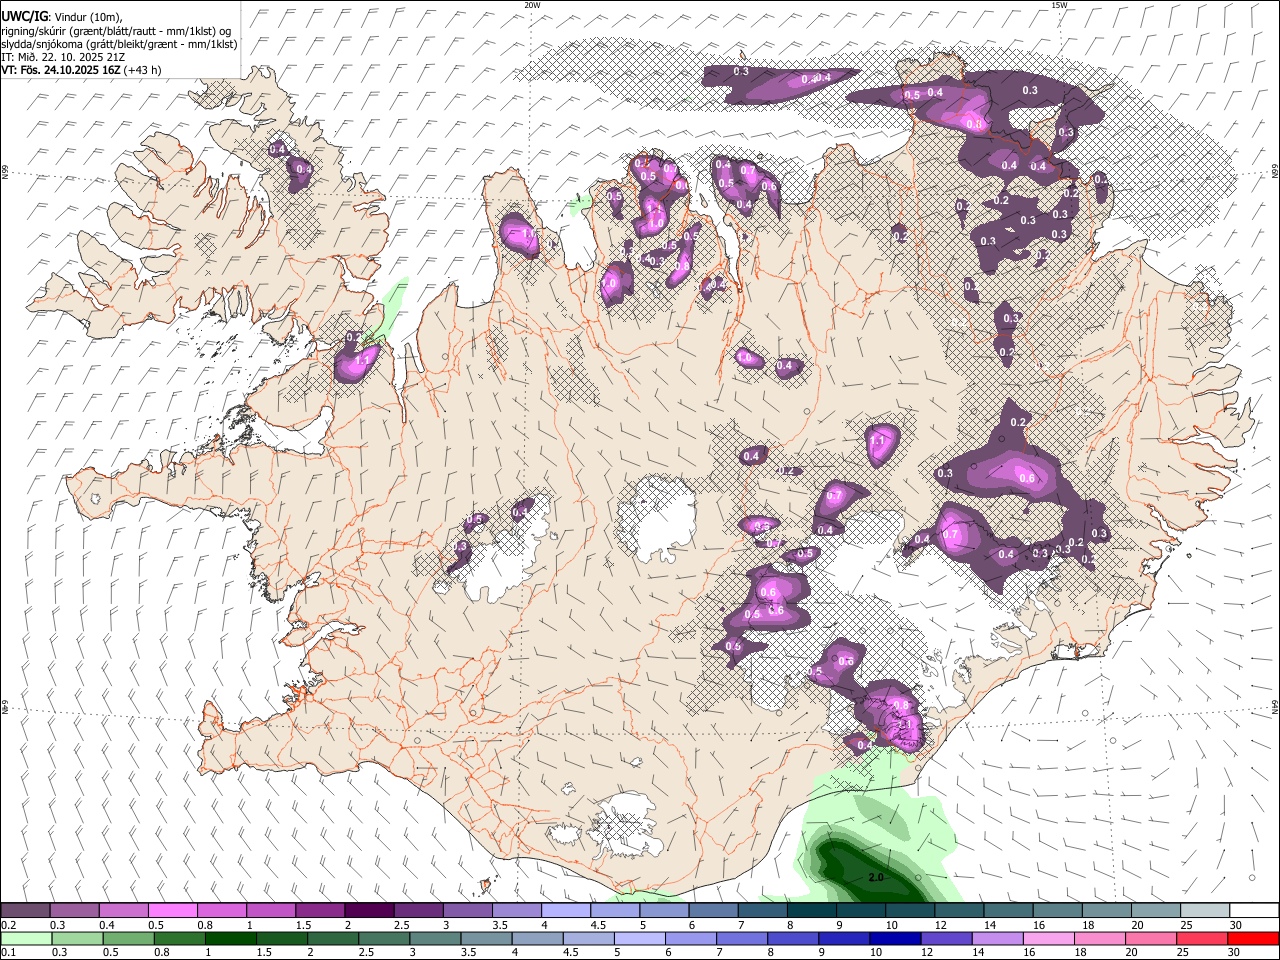Click the light lavender snow swatch between 4 and 4.5
1280x960 pixels.
tap(565, 910)
